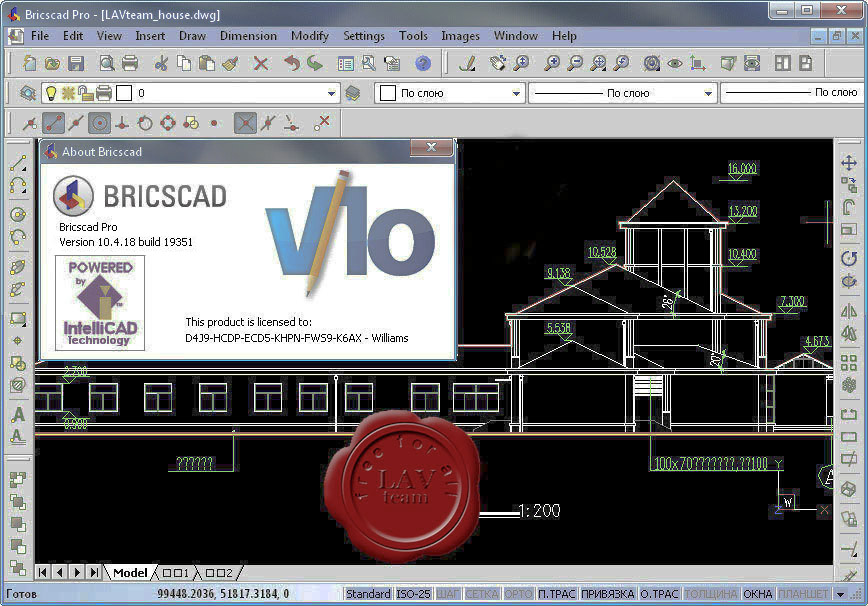Open the Modify menu

coord(309,36)
